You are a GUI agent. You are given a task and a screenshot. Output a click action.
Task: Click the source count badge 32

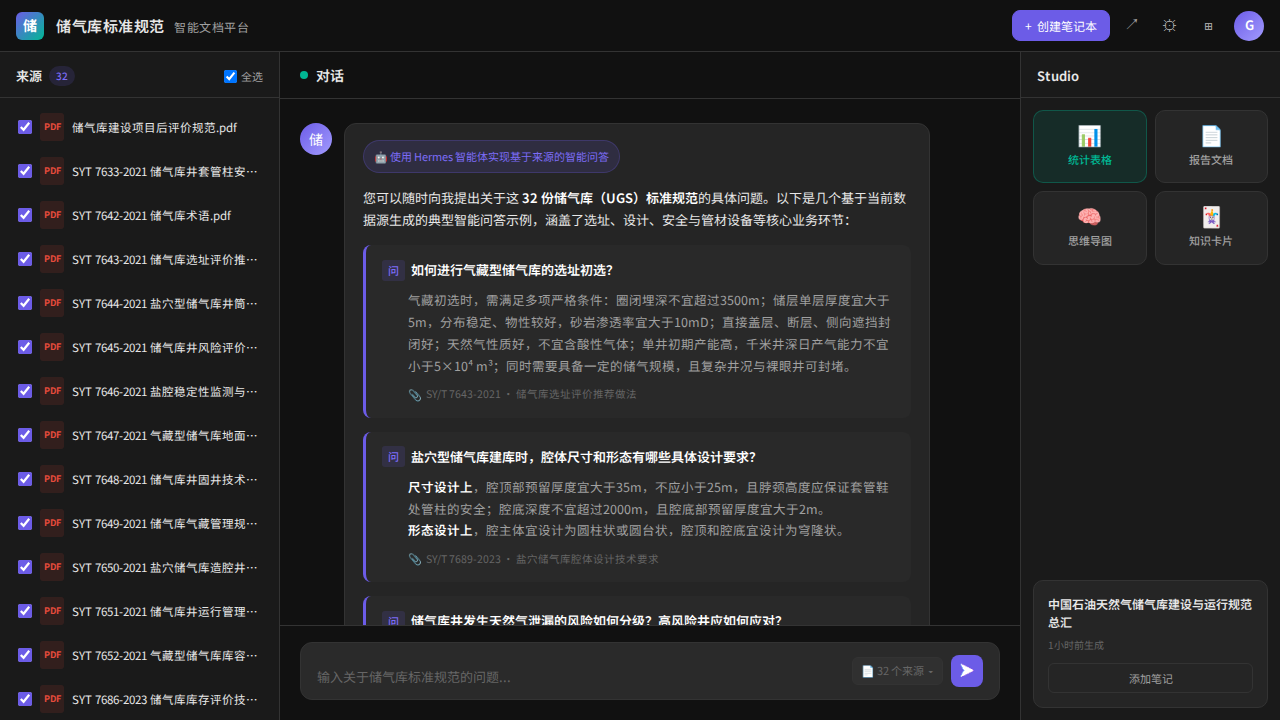[62, 76]
